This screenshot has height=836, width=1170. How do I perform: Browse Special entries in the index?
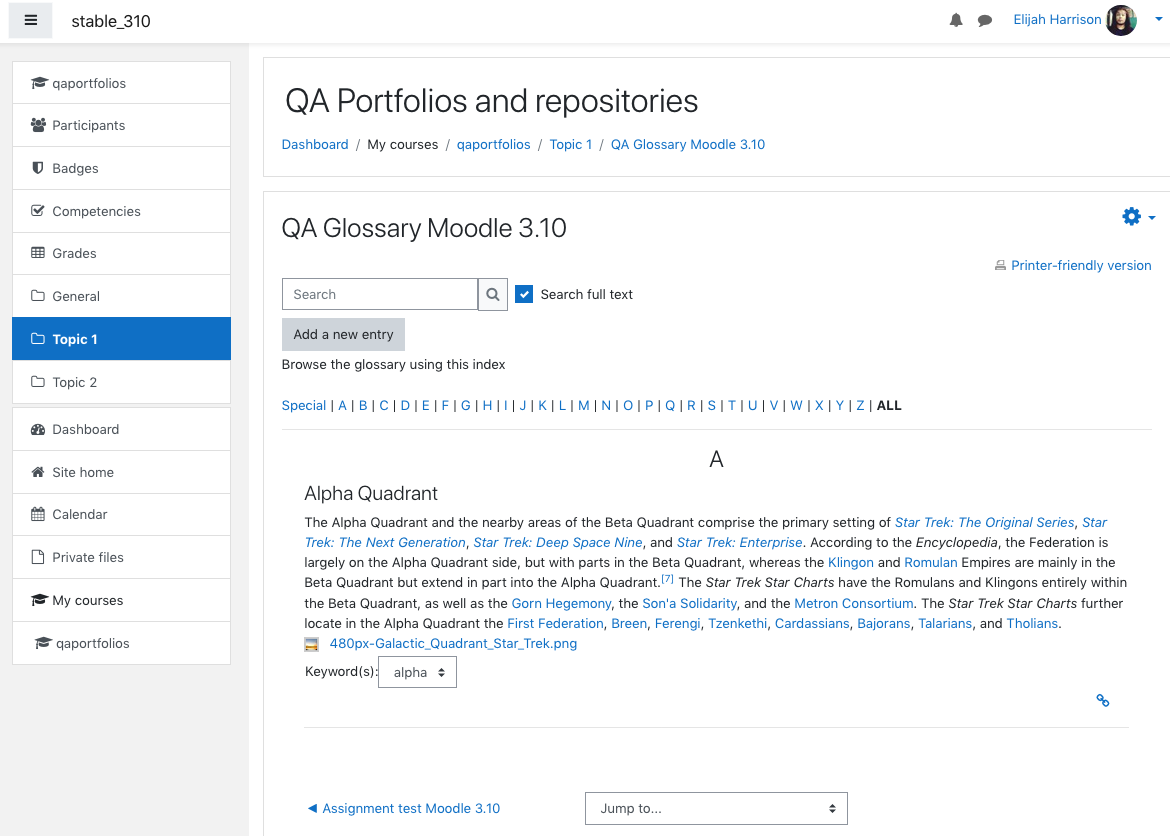pos(304,405)
